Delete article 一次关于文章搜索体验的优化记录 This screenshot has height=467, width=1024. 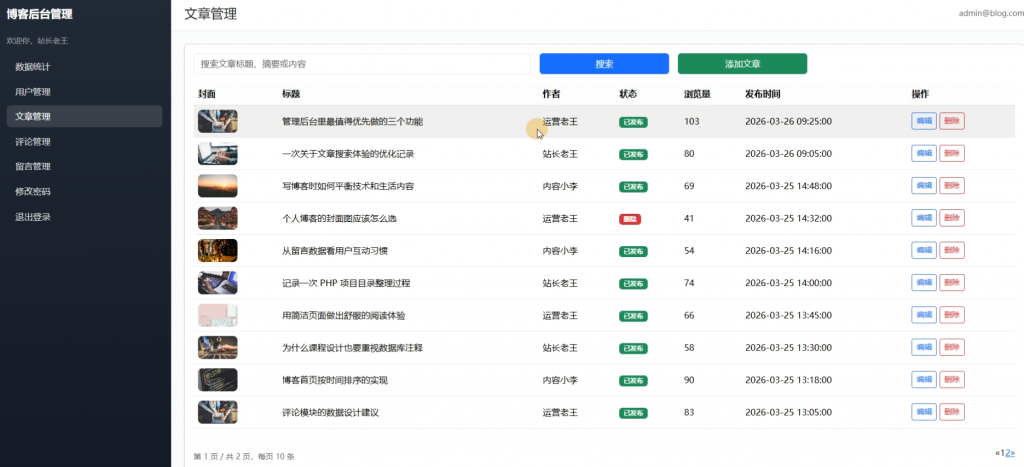click(952, 153)
